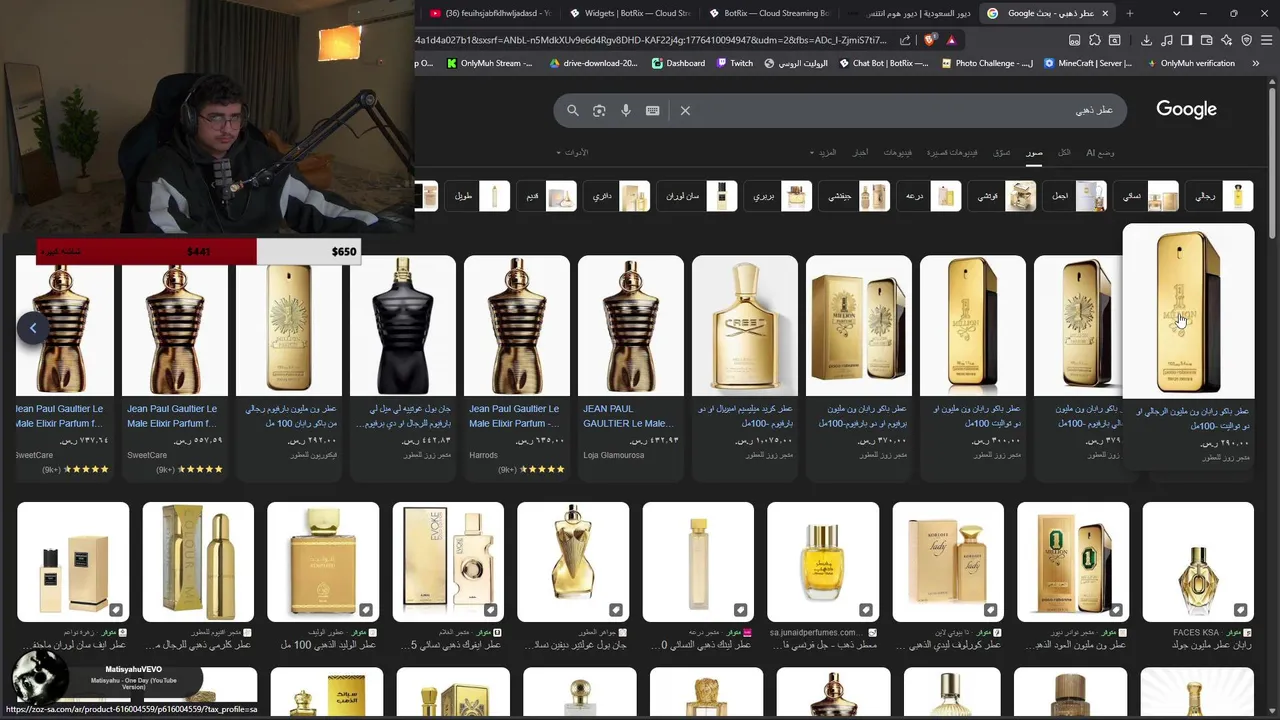Switch to the BotRix Cloud Streaming Bot tab
Viewport: 1280px width, 720px height.
point(769,13)
